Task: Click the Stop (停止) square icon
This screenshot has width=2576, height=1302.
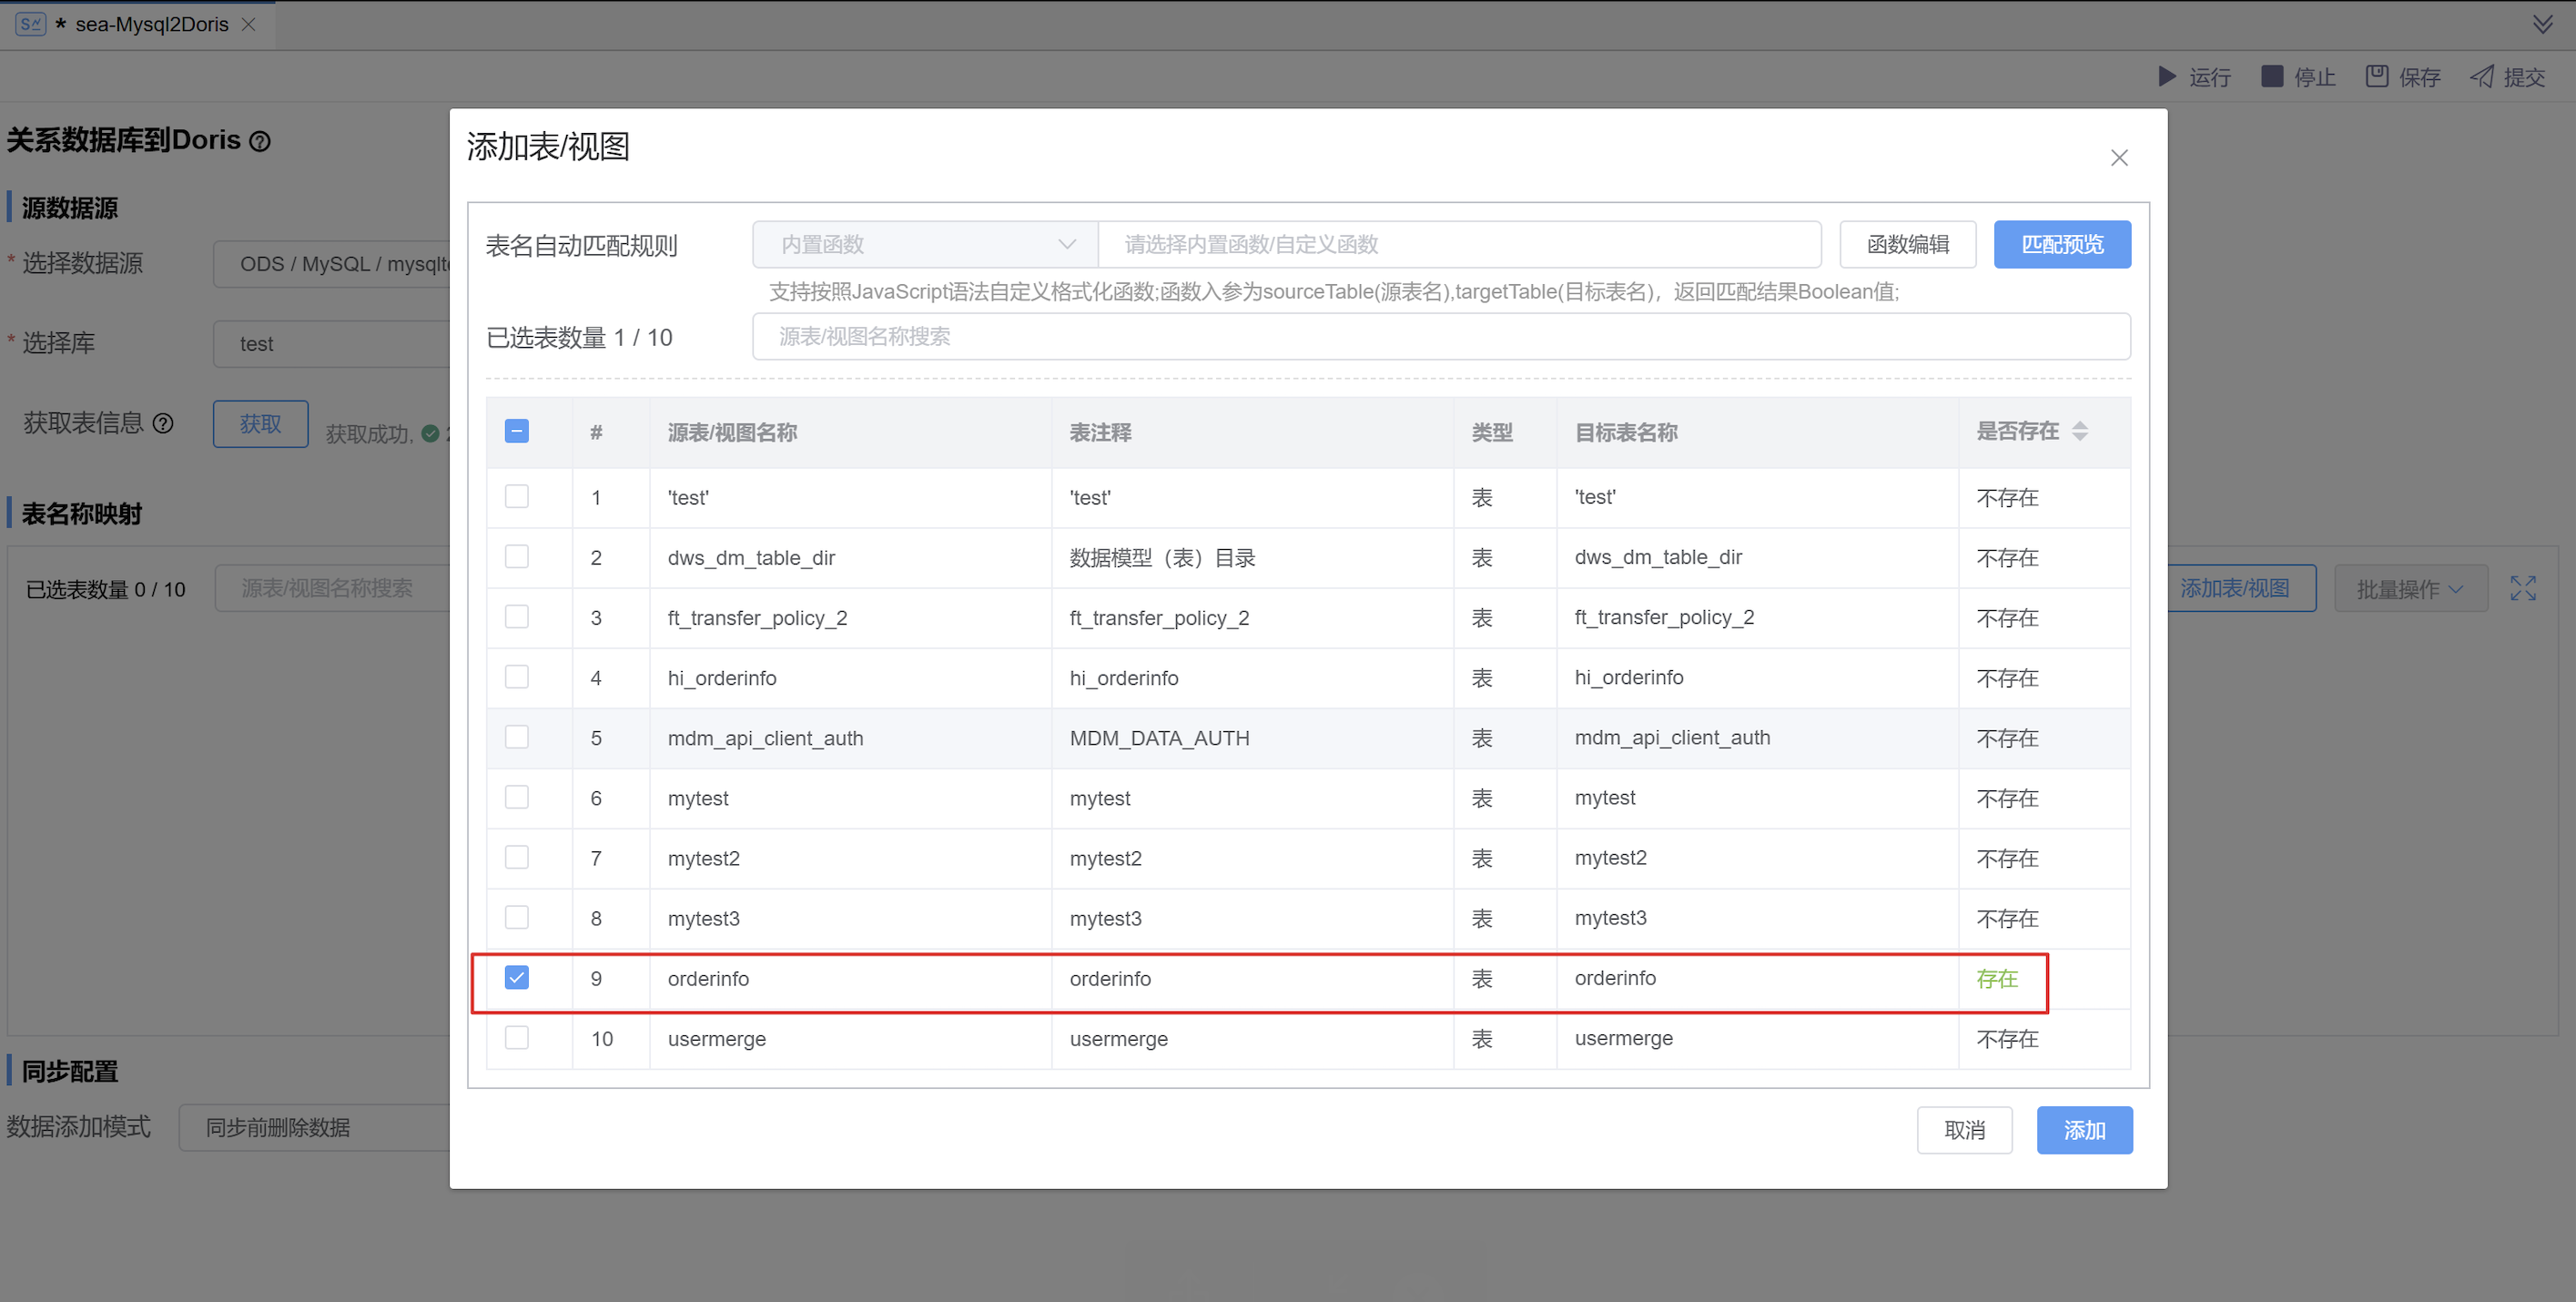Action: (2271, 77)
